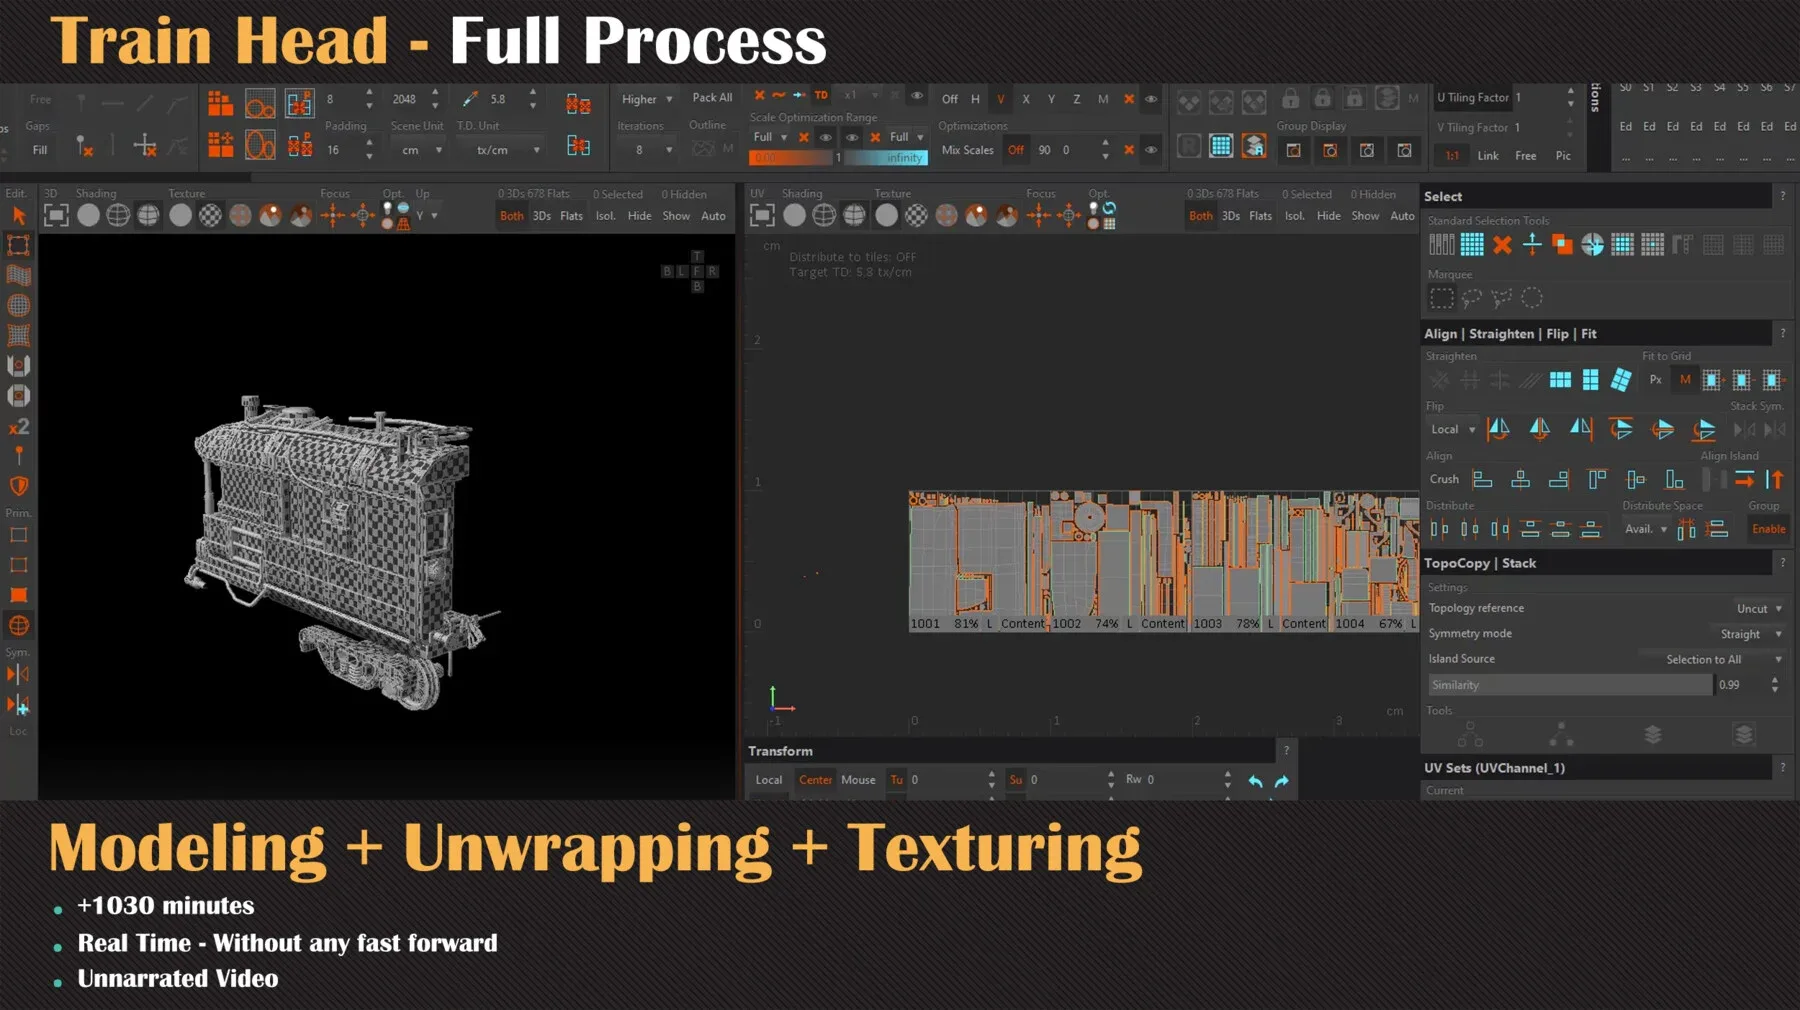Click the Pack All button
This screenshot has width=1800, height=1010.
(711, 97)
